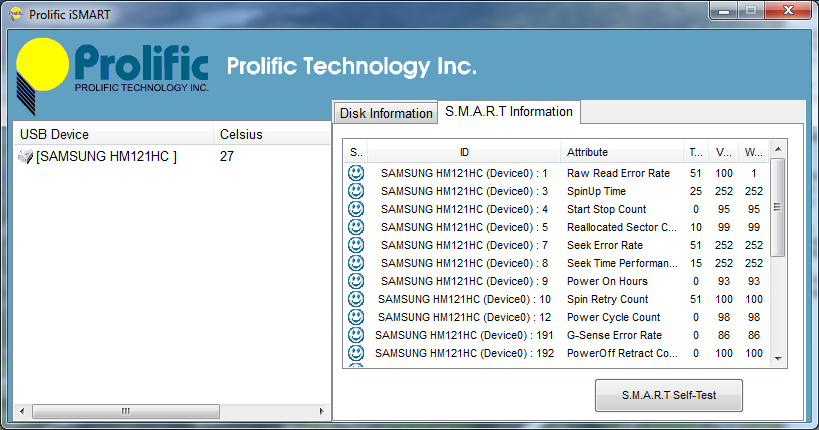Click smiley icon beside Reallocated Sector Count
Screen dimensions: 819x430
355,227
